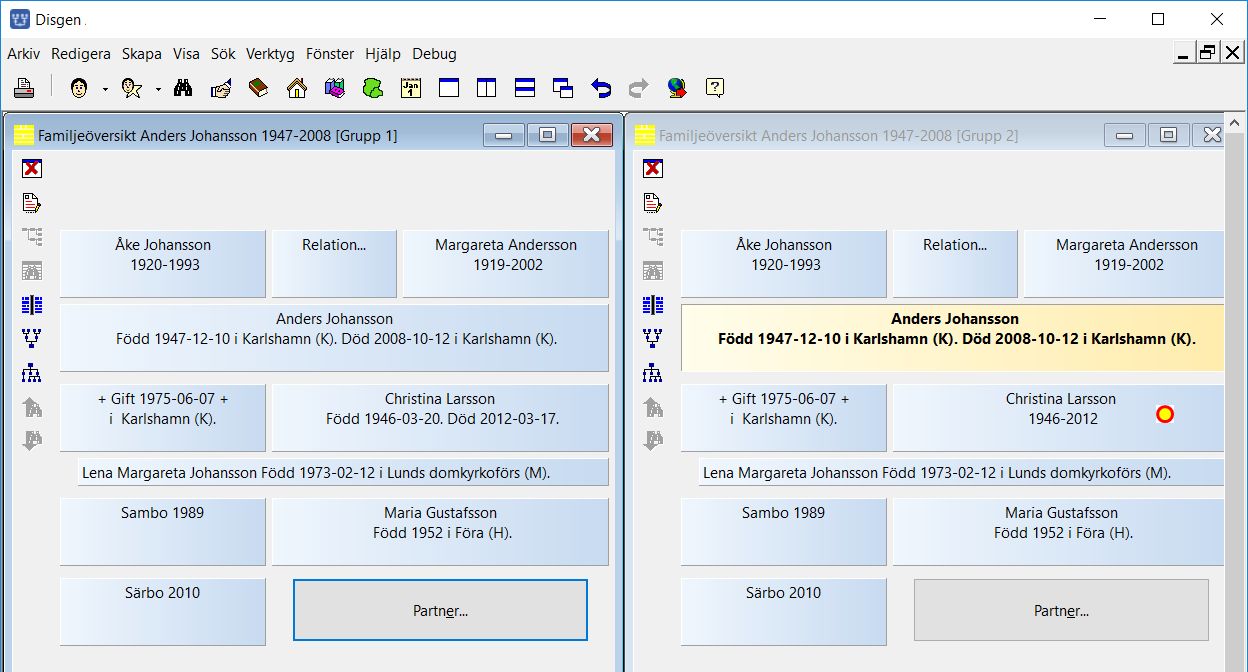Open the Debug menu
Screen dimensions: 1248x672
(434, 54)
